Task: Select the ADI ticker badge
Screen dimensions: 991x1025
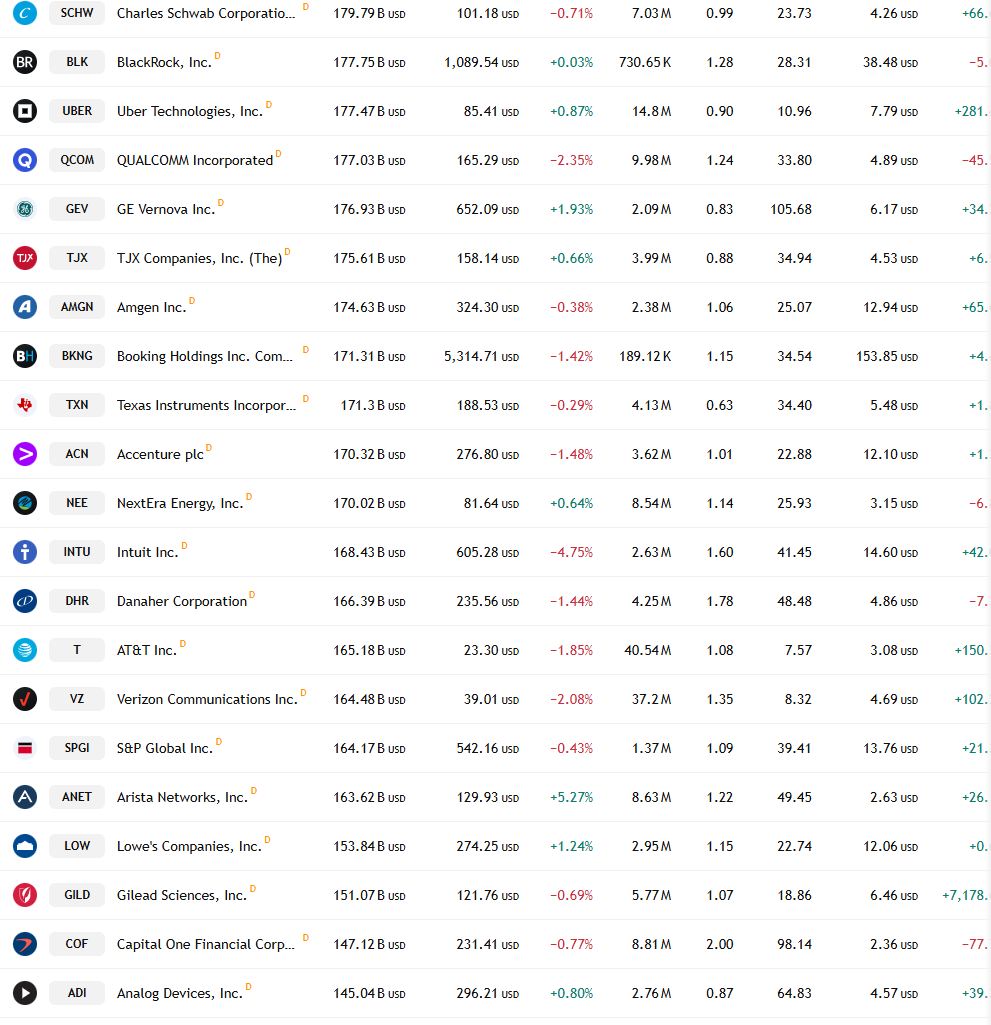Action: pos(77,993)
